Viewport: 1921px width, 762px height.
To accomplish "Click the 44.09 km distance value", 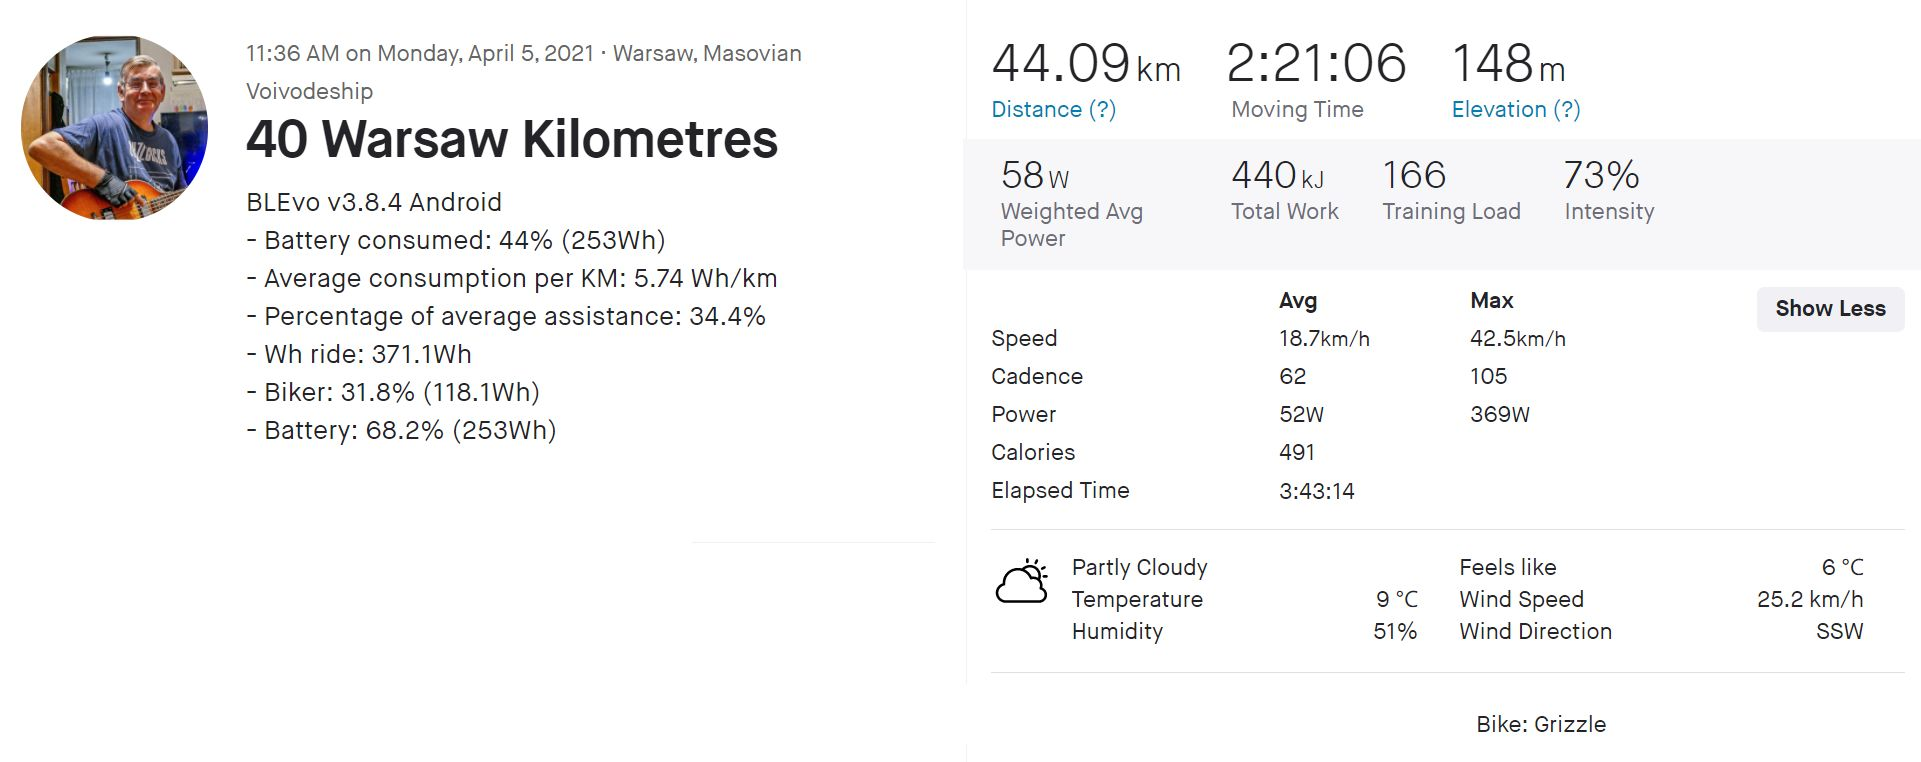I will pos(1085,64).
